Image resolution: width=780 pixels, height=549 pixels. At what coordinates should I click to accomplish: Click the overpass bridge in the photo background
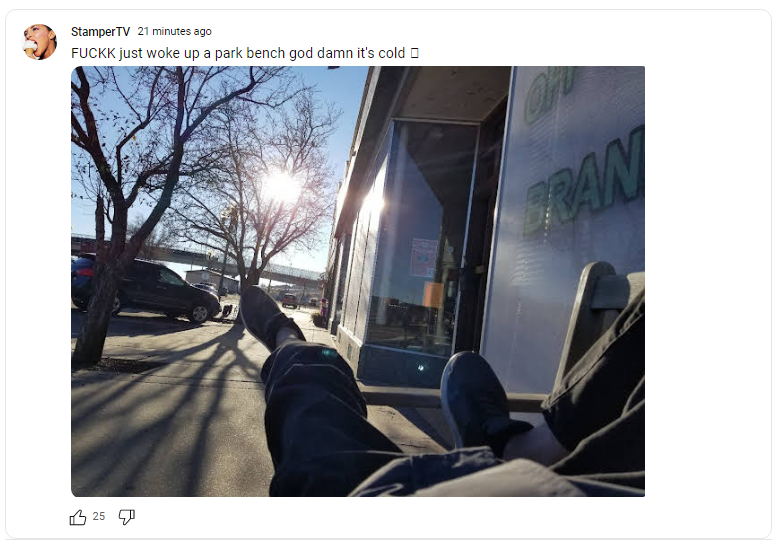(199, 258)
